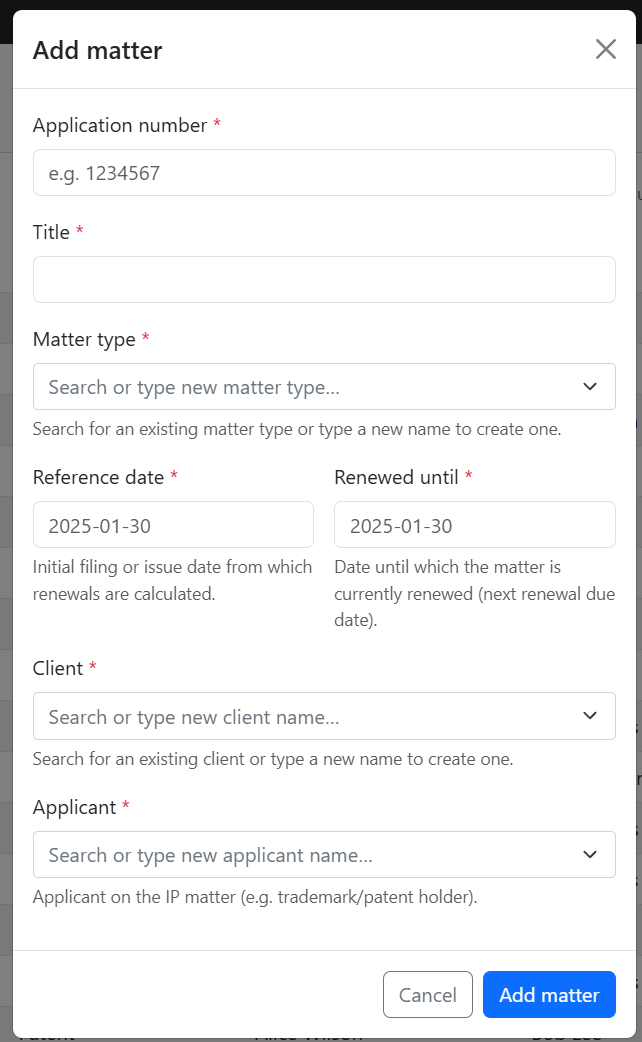Click the Client field label
Screen dimensions: 642x1042
[x=58, y=669]
